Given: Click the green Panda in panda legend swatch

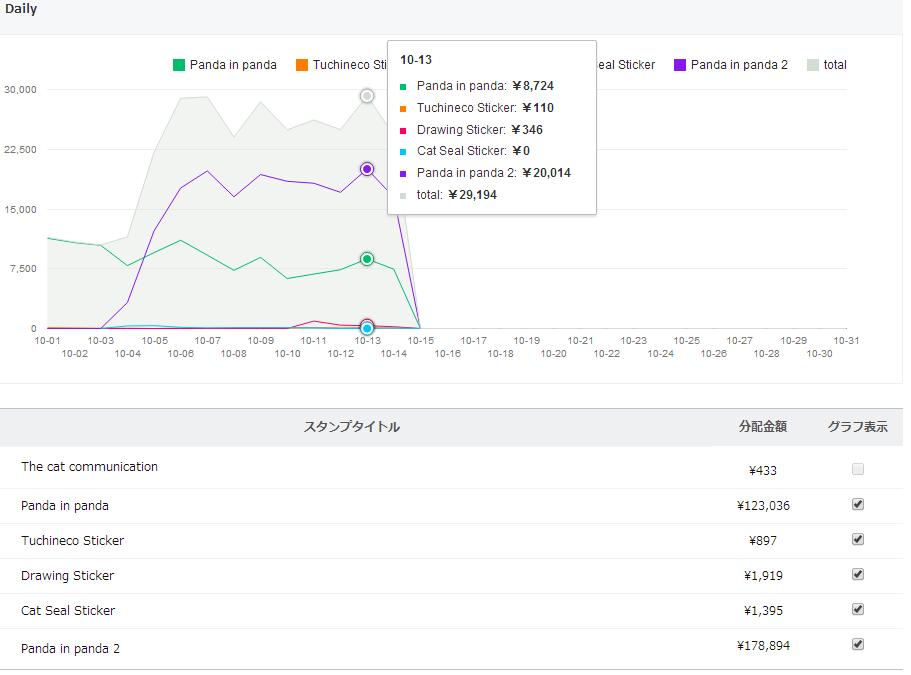Looking at the screenshot, I should pos(179,65).
